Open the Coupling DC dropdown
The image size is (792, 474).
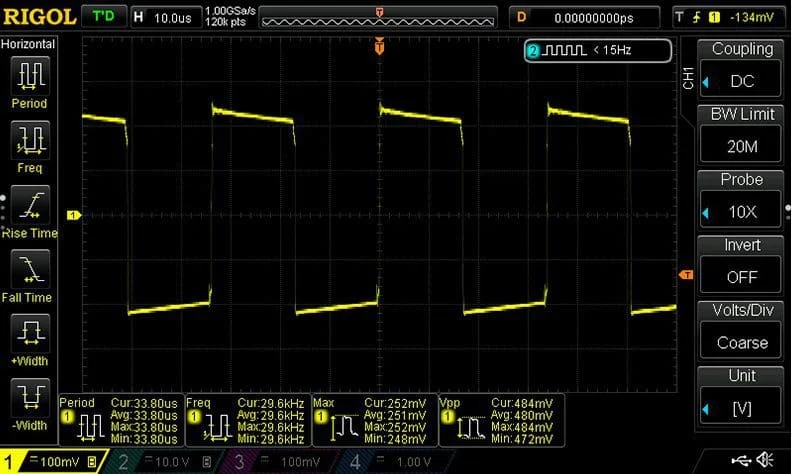pyautogui.click(x=741, y=79)
